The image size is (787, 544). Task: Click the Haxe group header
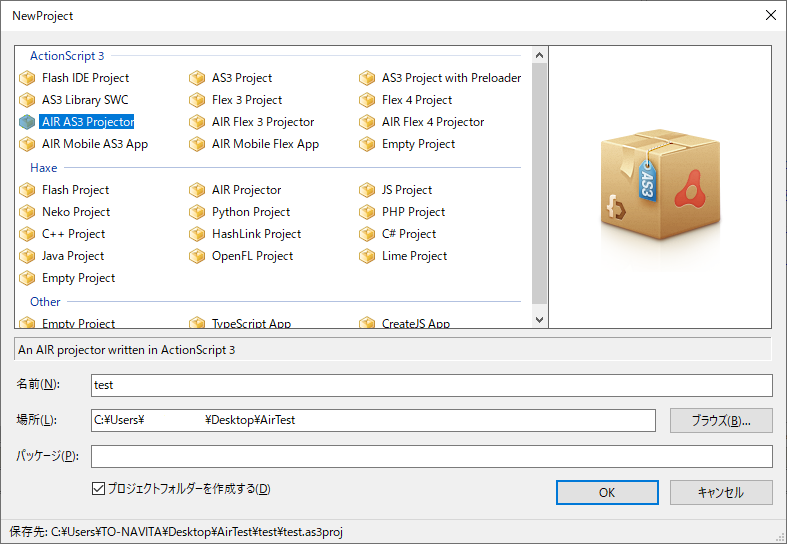coord(44,168)
